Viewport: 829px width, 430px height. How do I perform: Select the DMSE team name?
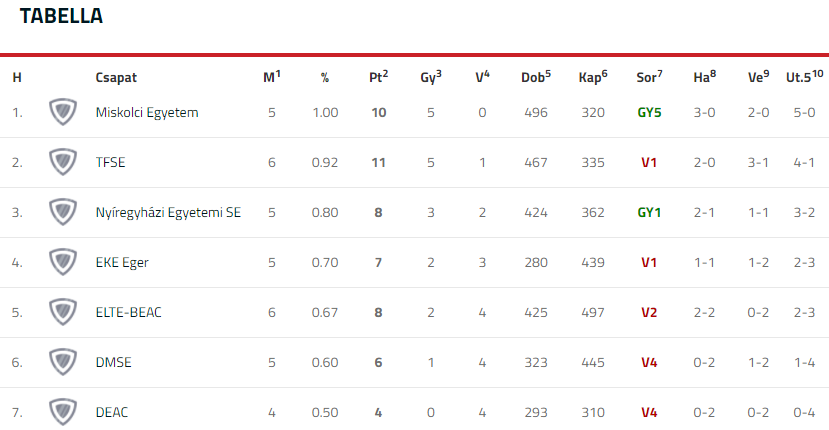point(114,362)
